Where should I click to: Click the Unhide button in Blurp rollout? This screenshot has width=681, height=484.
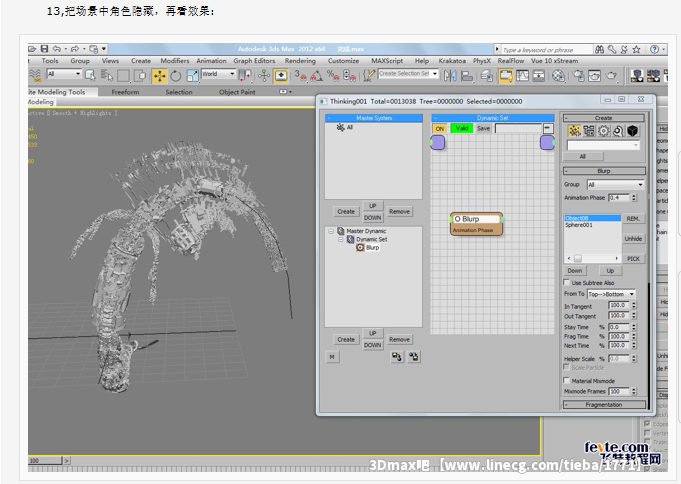pyautogui.click(x=633, y=239)
